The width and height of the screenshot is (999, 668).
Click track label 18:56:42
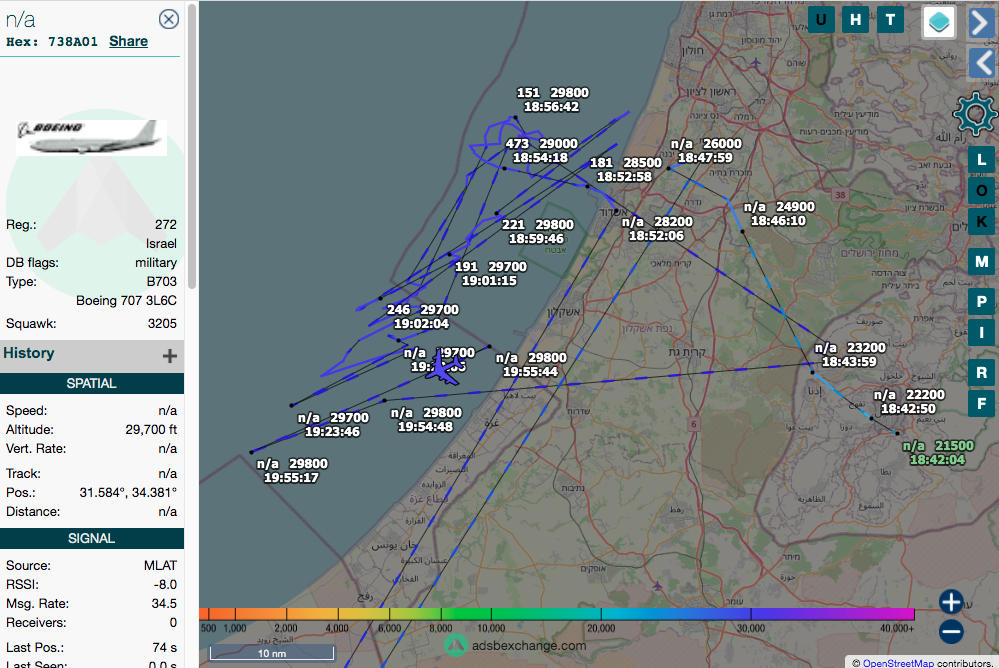click(552, 107)
